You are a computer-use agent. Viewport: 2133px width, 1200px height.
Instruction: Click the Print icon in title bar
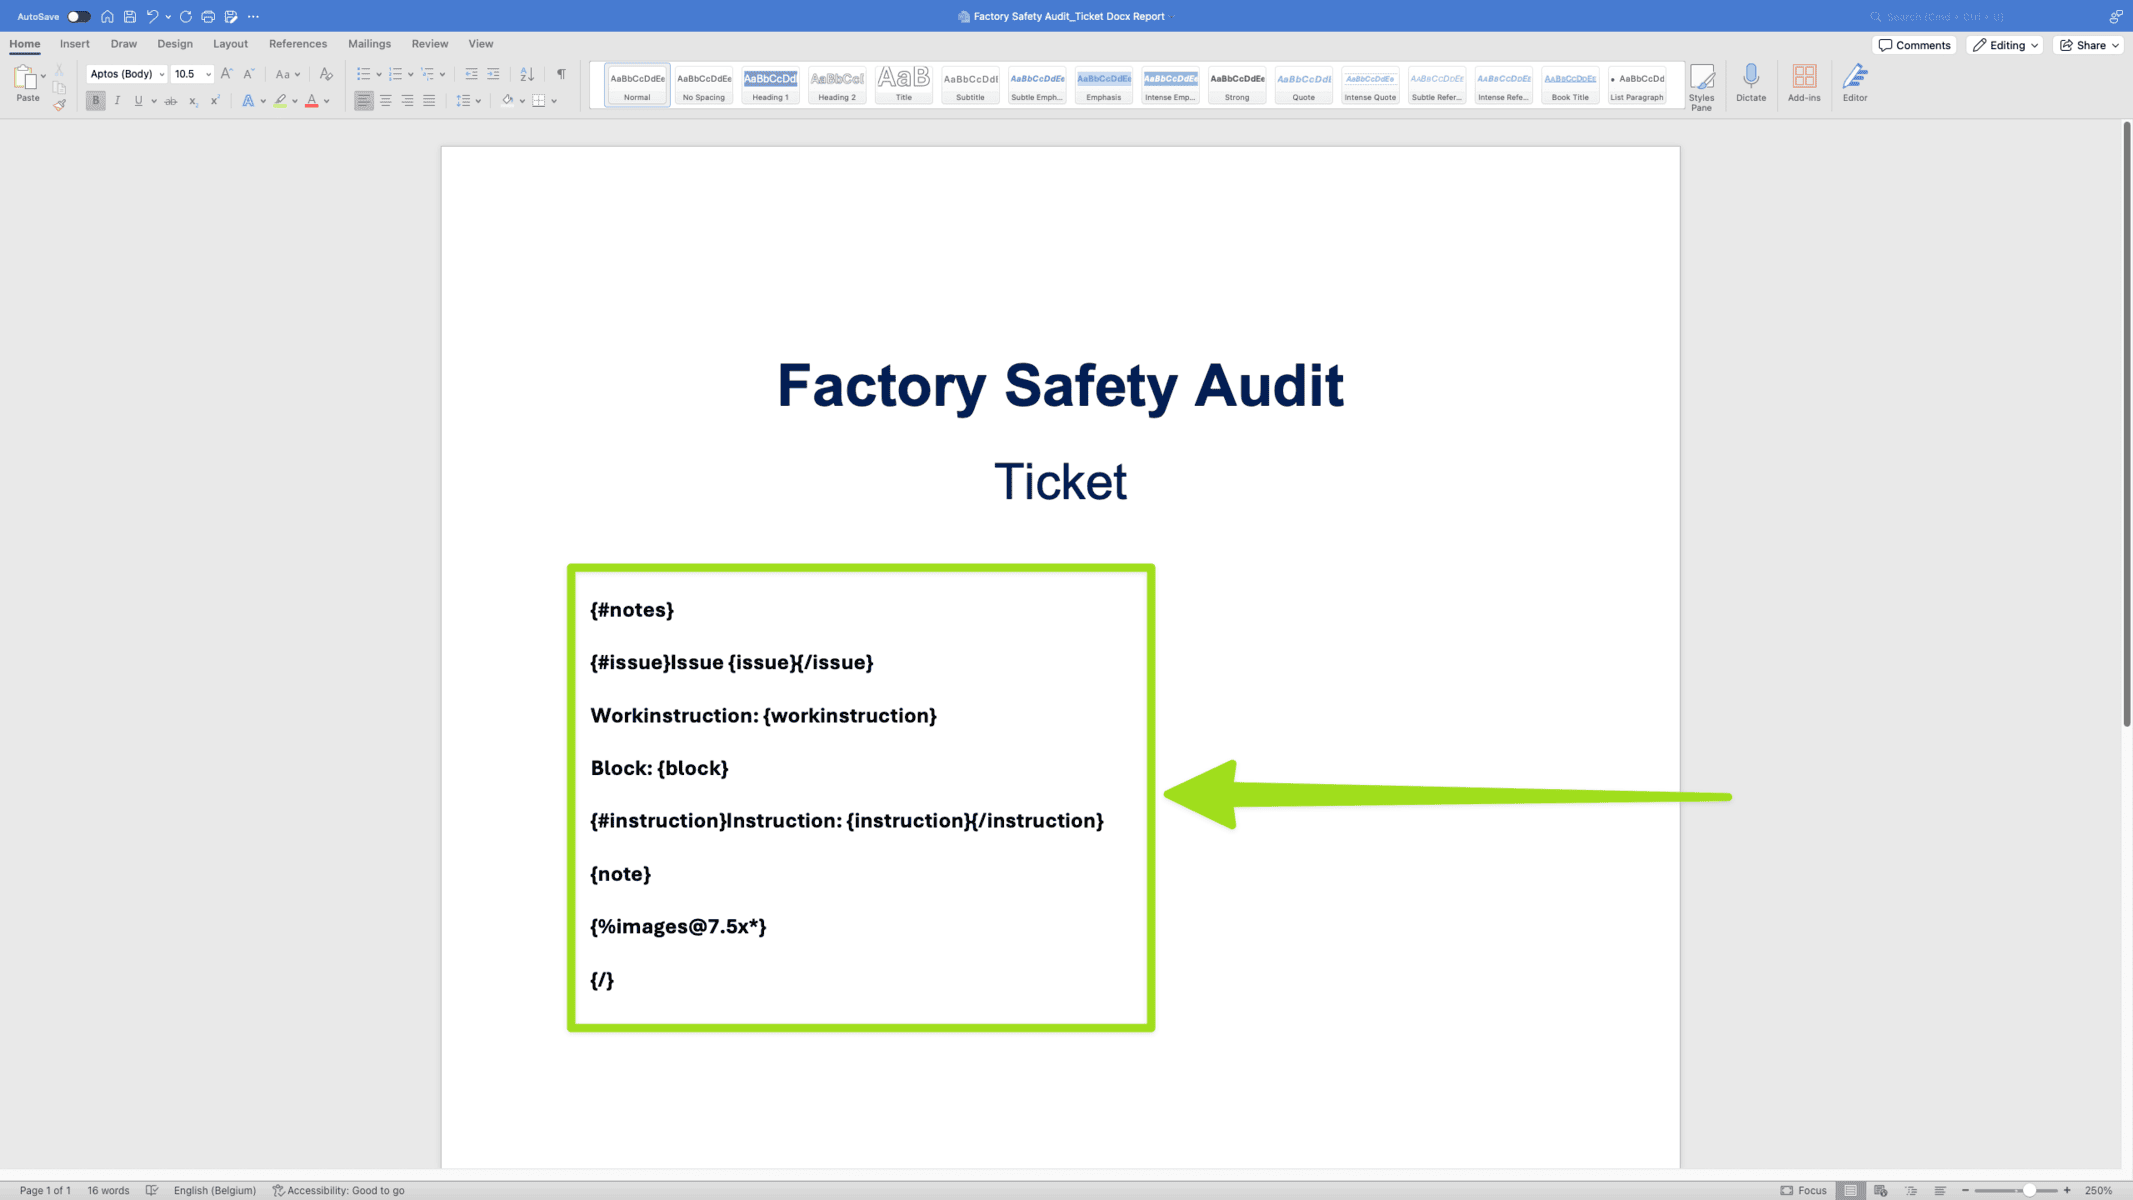pos(208,17)
